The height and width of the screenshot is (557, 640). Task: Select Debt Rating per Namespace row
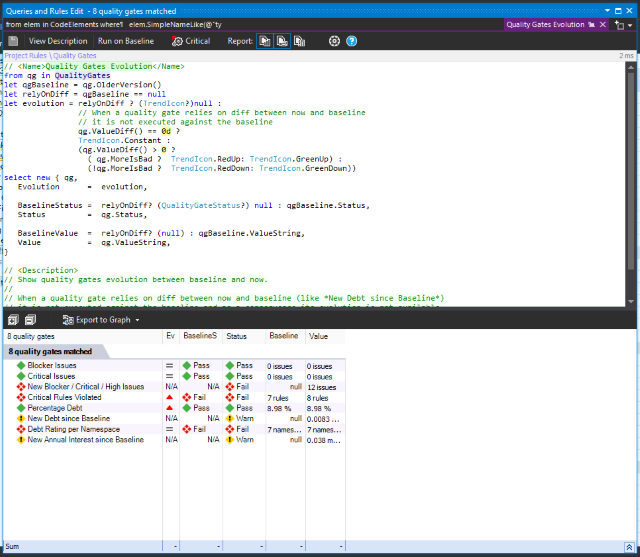click(174, 429)
